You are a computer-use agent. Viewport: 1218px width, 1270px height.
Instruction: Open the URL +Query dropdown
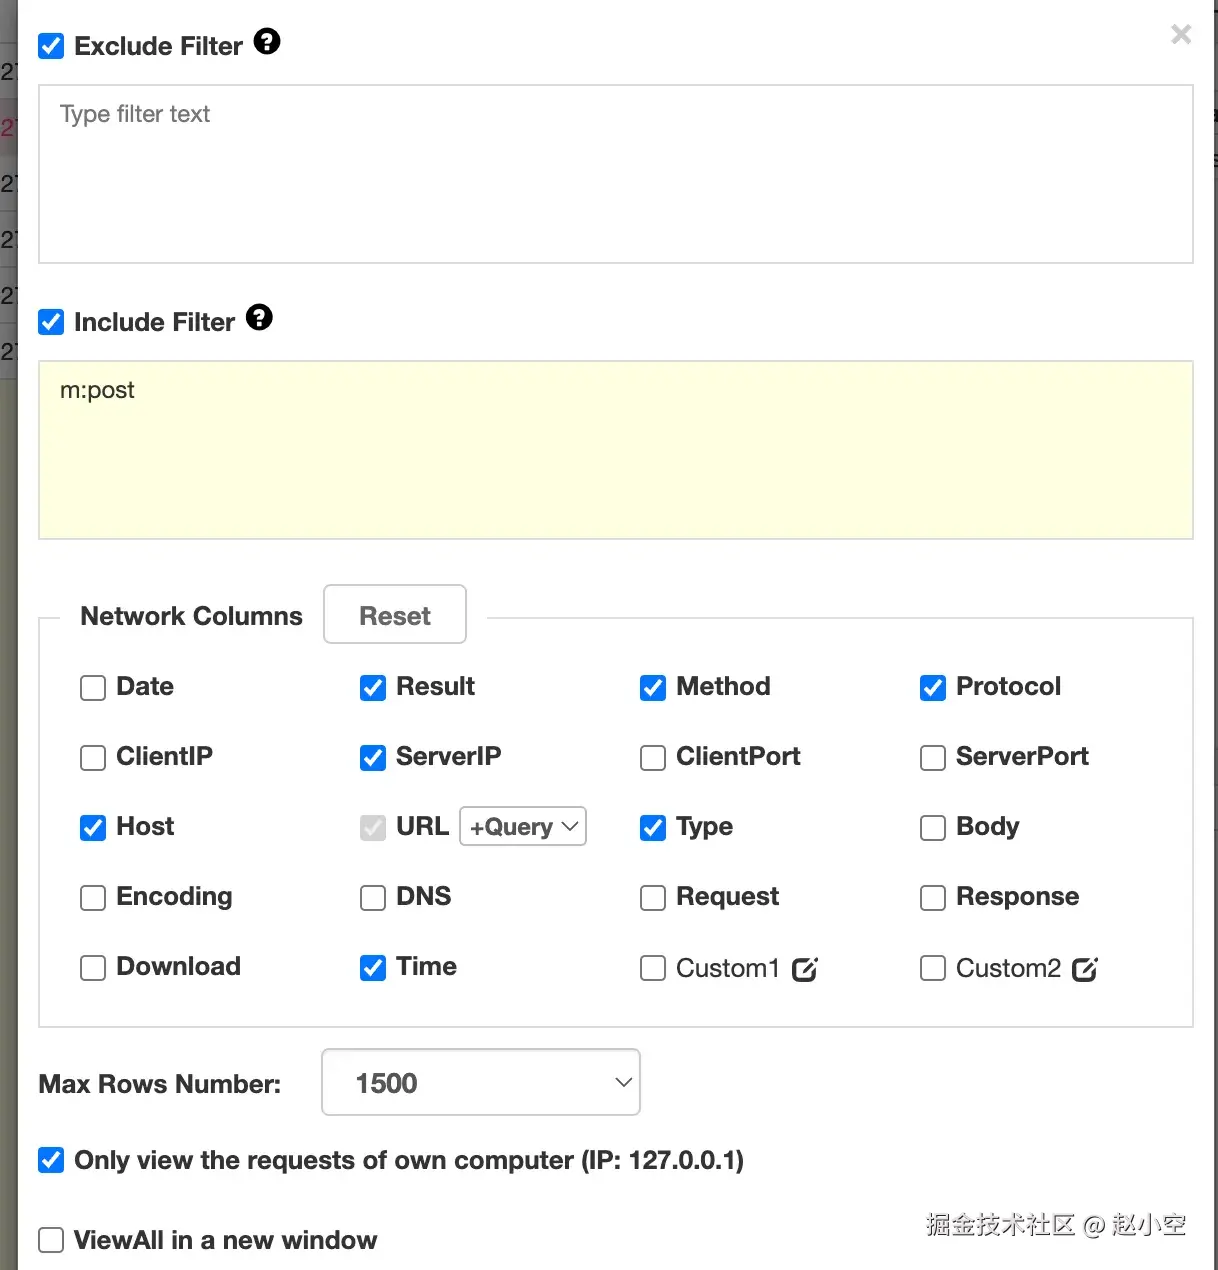tap(523, 827)
